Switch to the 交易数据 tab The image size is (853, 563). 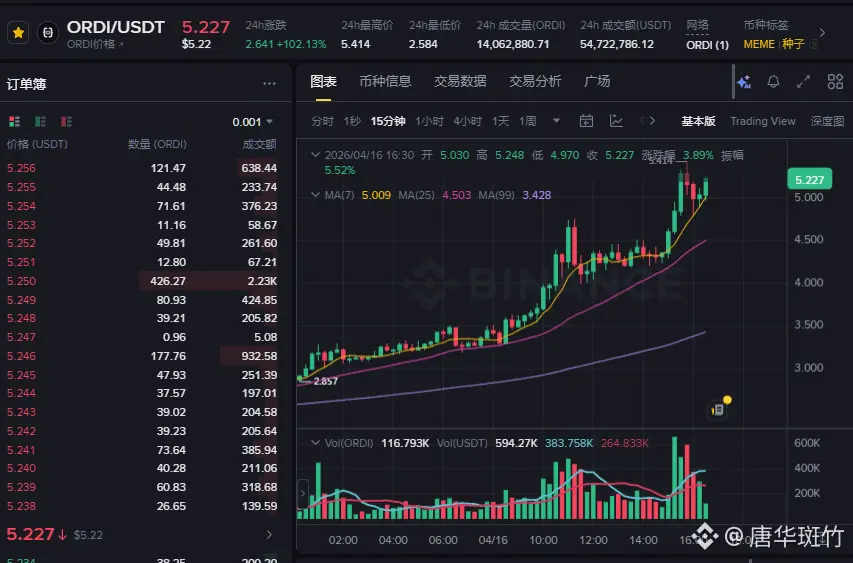pyautogui.click(x=460, y=82)
